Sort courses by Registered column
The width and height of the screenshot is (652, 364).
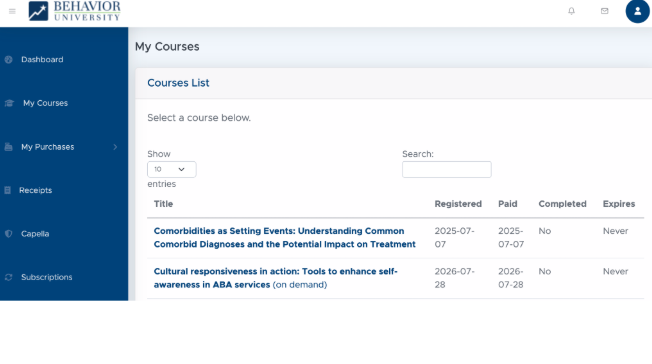[x=458, y=204]
